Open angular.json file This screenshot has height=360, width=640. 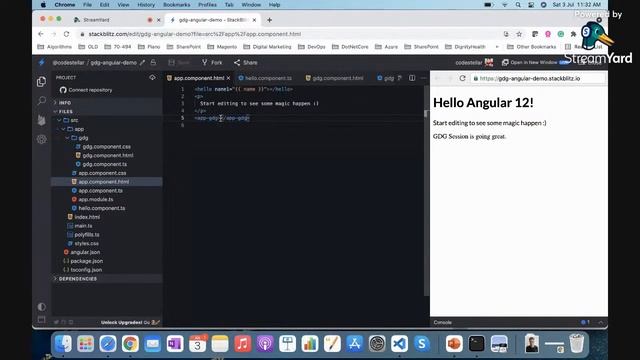pos(85,252)
